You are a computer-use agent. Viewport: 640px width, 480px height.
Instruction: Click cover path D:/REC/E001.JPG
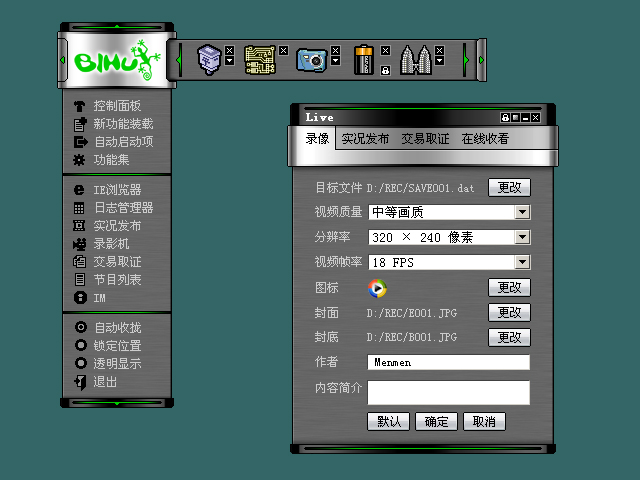click(x=411, y=313)
